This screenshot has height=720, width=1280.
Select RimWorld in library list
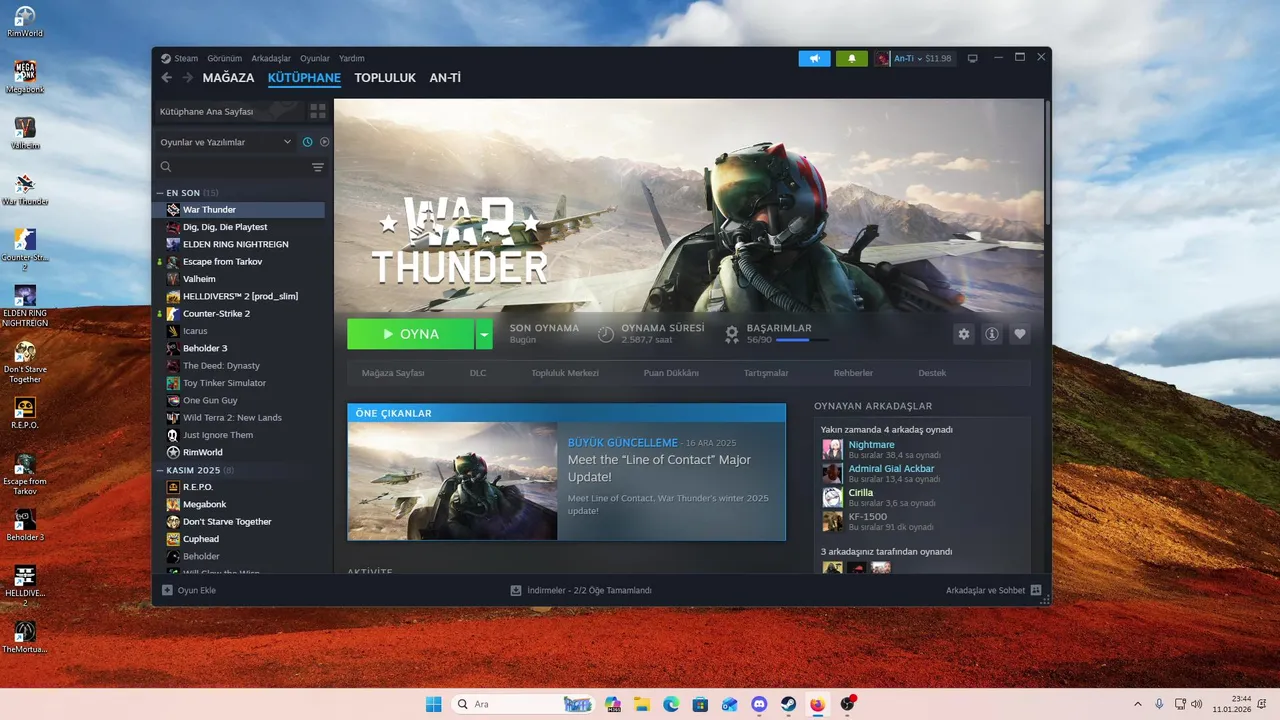[x=239, y=452]
